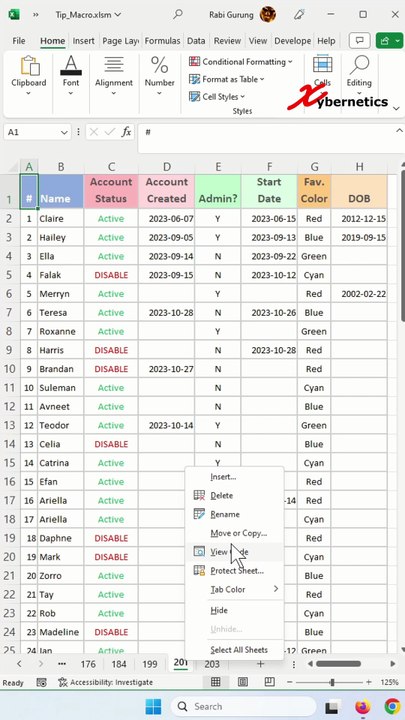Switch to Page Layout view
Image resolution: width=405 pixels, height=720 pixels.
243,682
